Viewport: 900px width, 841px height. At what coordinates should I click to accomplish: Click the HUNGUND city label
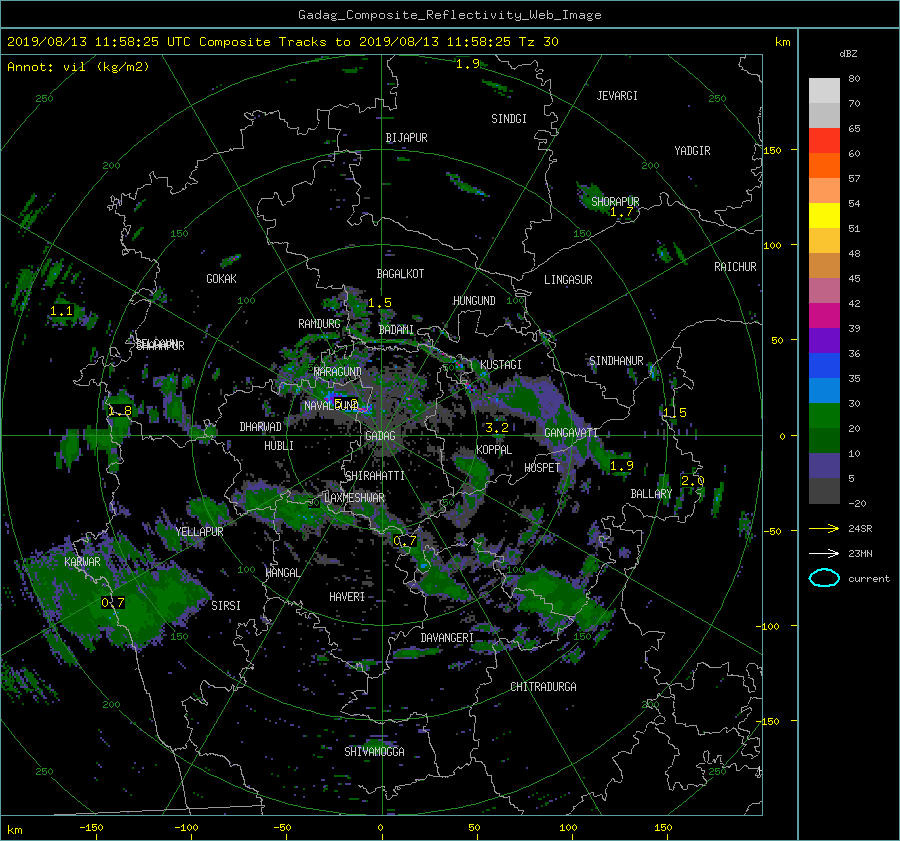(x=474, y=301)
